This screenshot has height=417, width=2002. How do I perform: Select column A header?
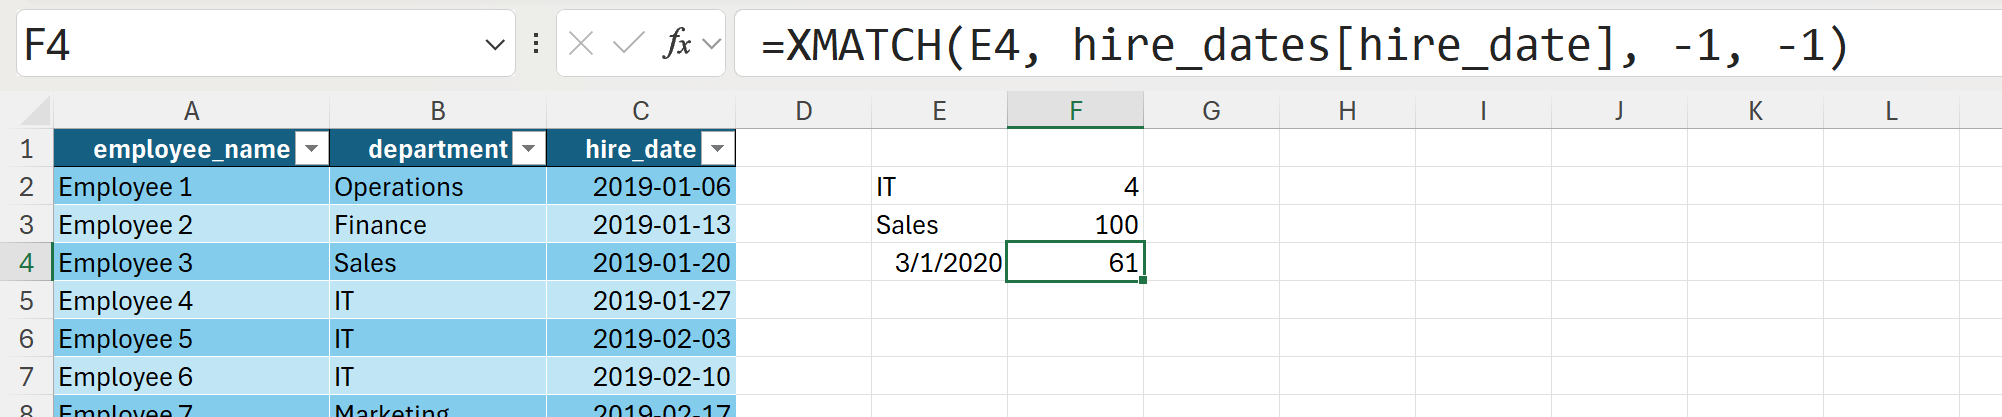pos(191,110)
